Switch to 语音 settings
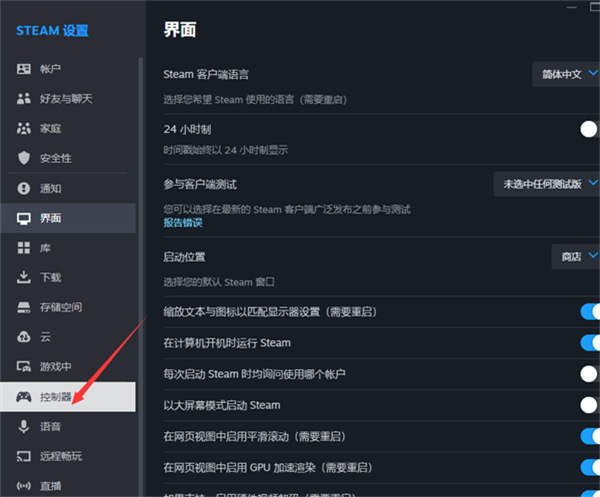 (x=68, y=427)
